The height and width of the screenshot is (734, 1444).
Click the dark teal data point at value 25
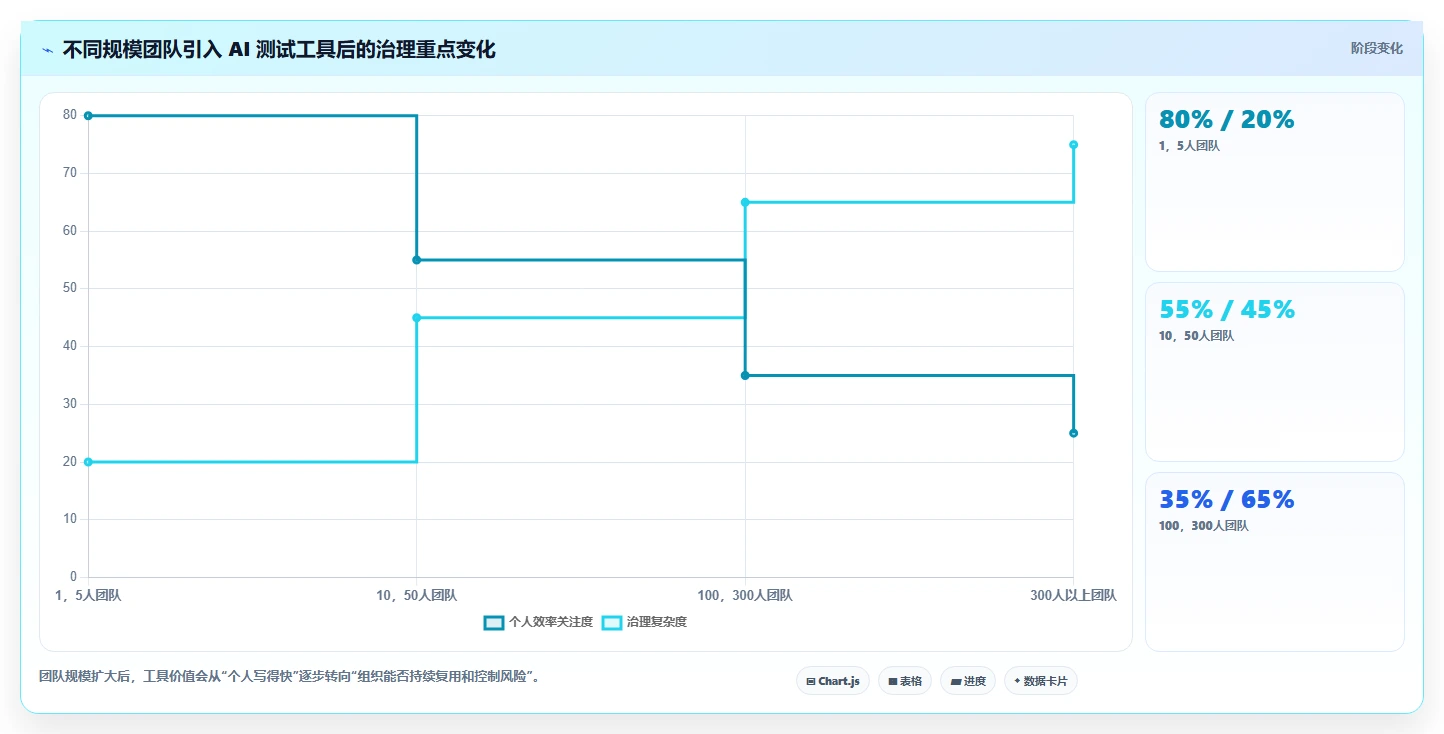pyautogui.click(x=1073, y=433)
